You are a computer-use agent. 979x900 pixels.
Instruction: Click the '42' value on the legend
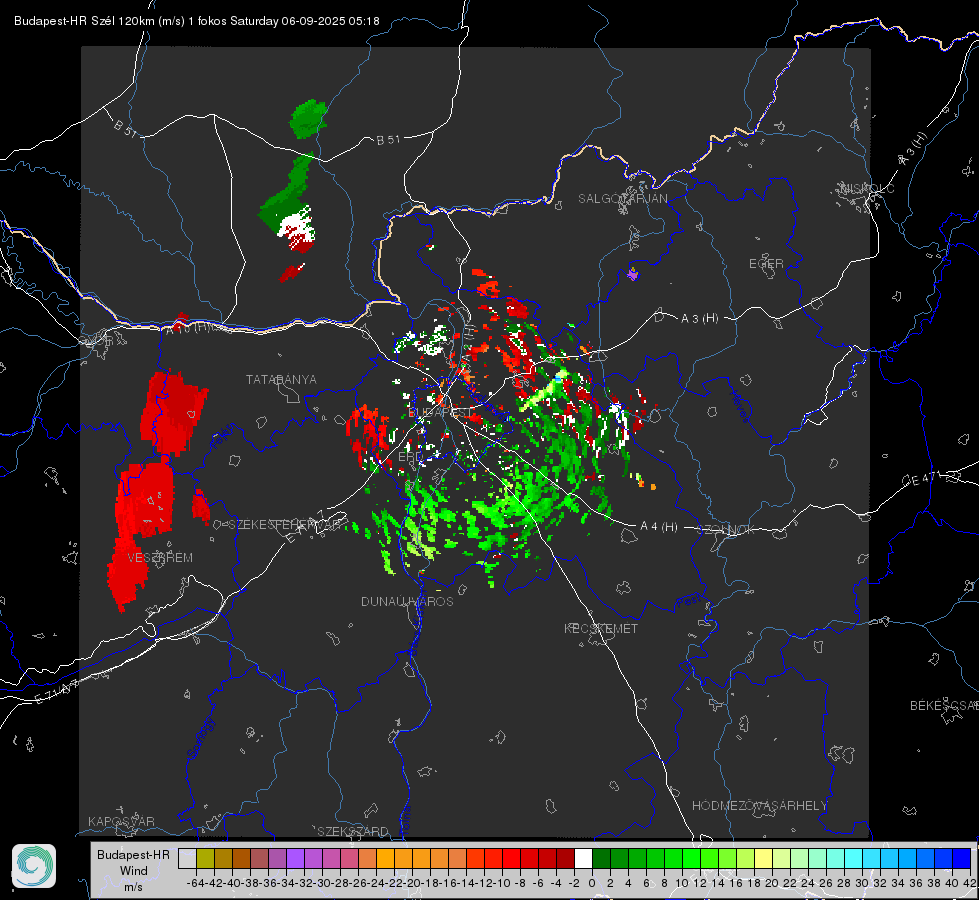pyautogui.click(x=969, y=883)
